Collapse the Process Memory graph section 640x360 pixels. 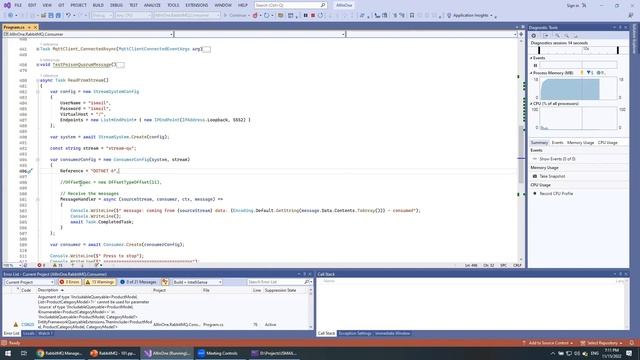click(531, 73)
